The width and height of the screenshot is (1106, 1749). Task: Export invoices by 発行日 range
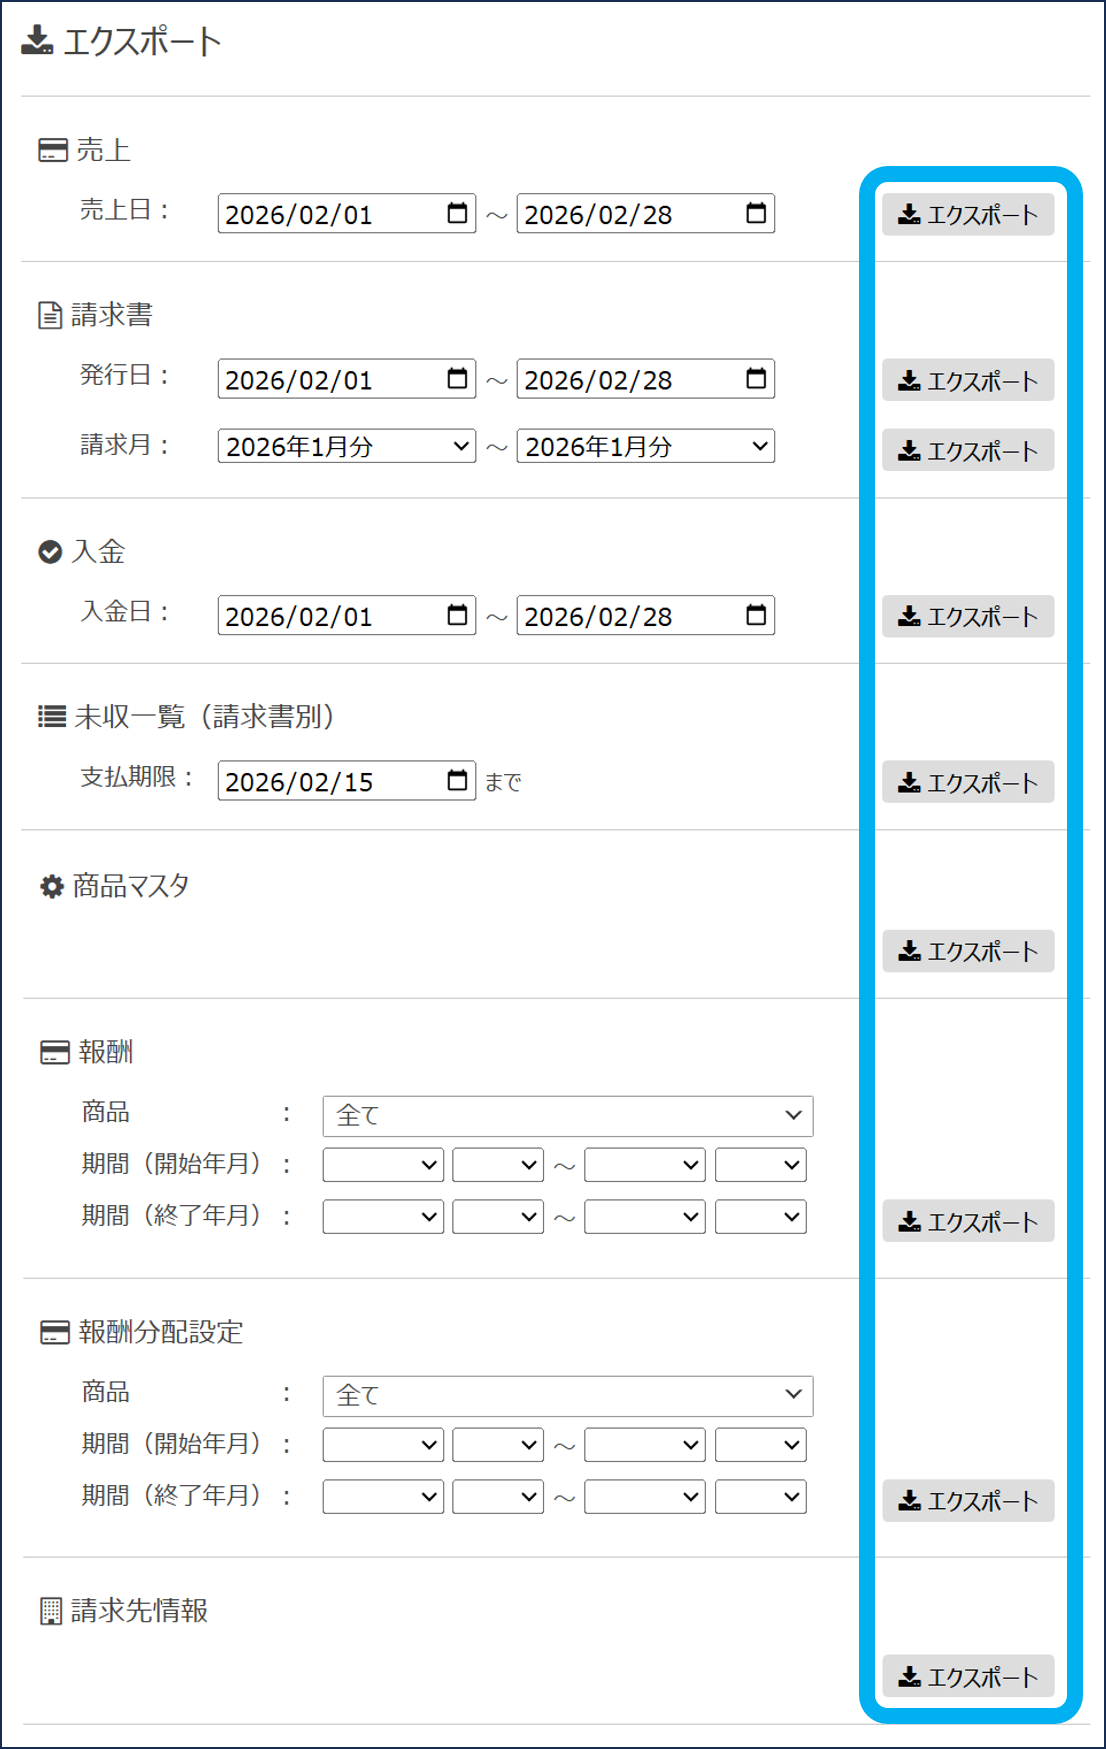tap(967, 381)
